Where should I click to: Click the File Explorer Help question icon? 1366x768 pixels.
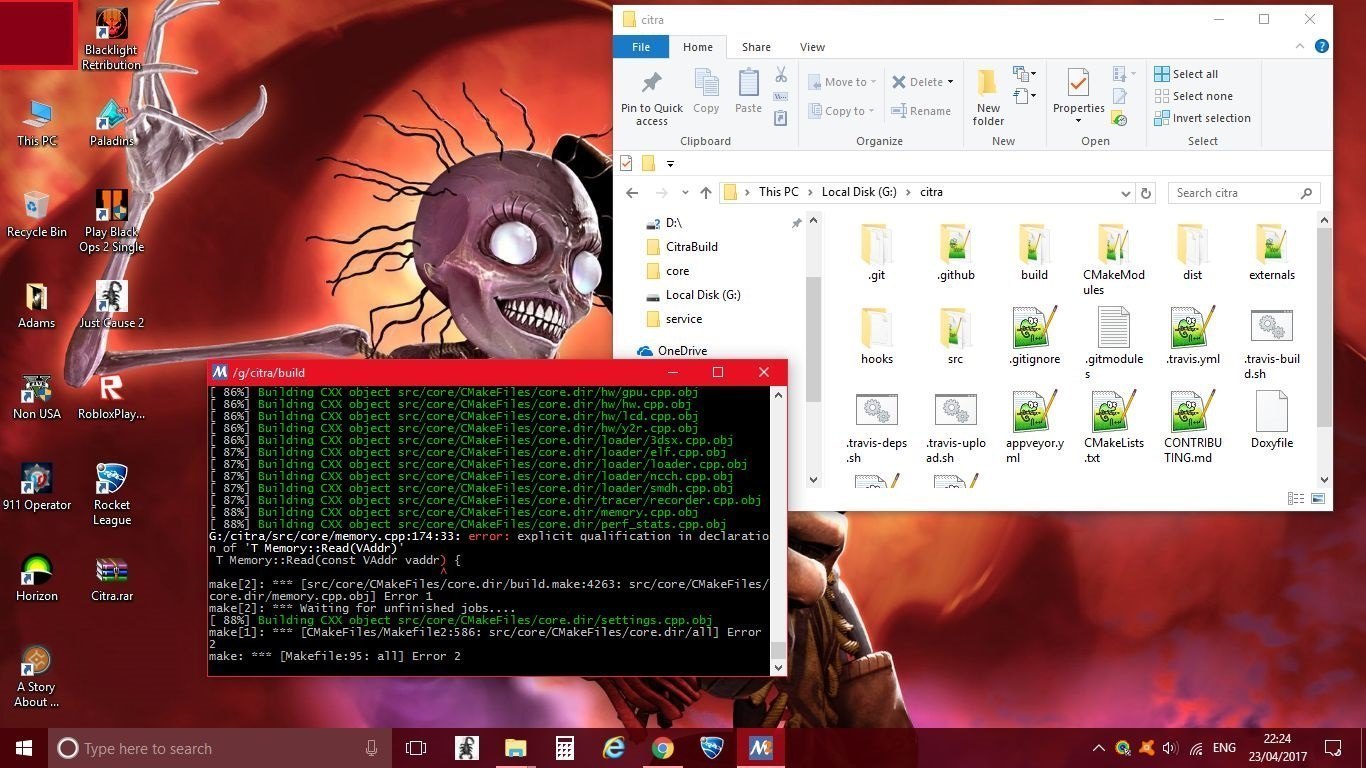point(1321,47)
